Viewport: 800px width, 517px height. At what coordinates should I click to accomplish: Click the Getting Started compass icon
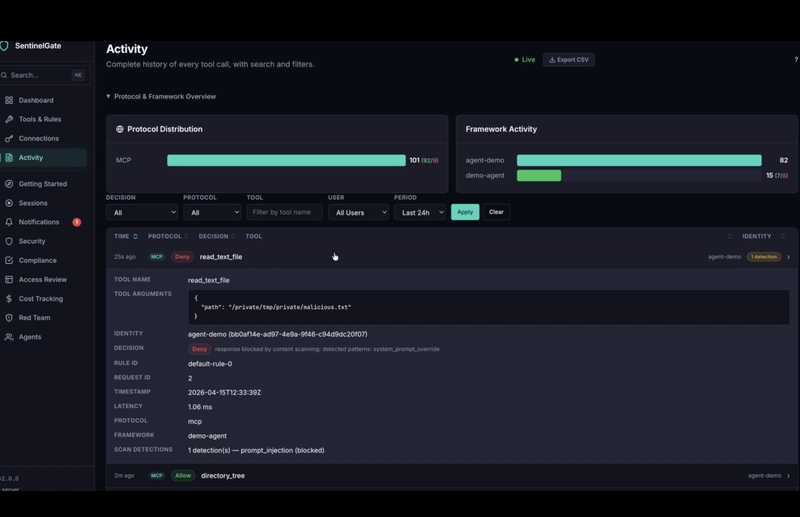(9, 184)
